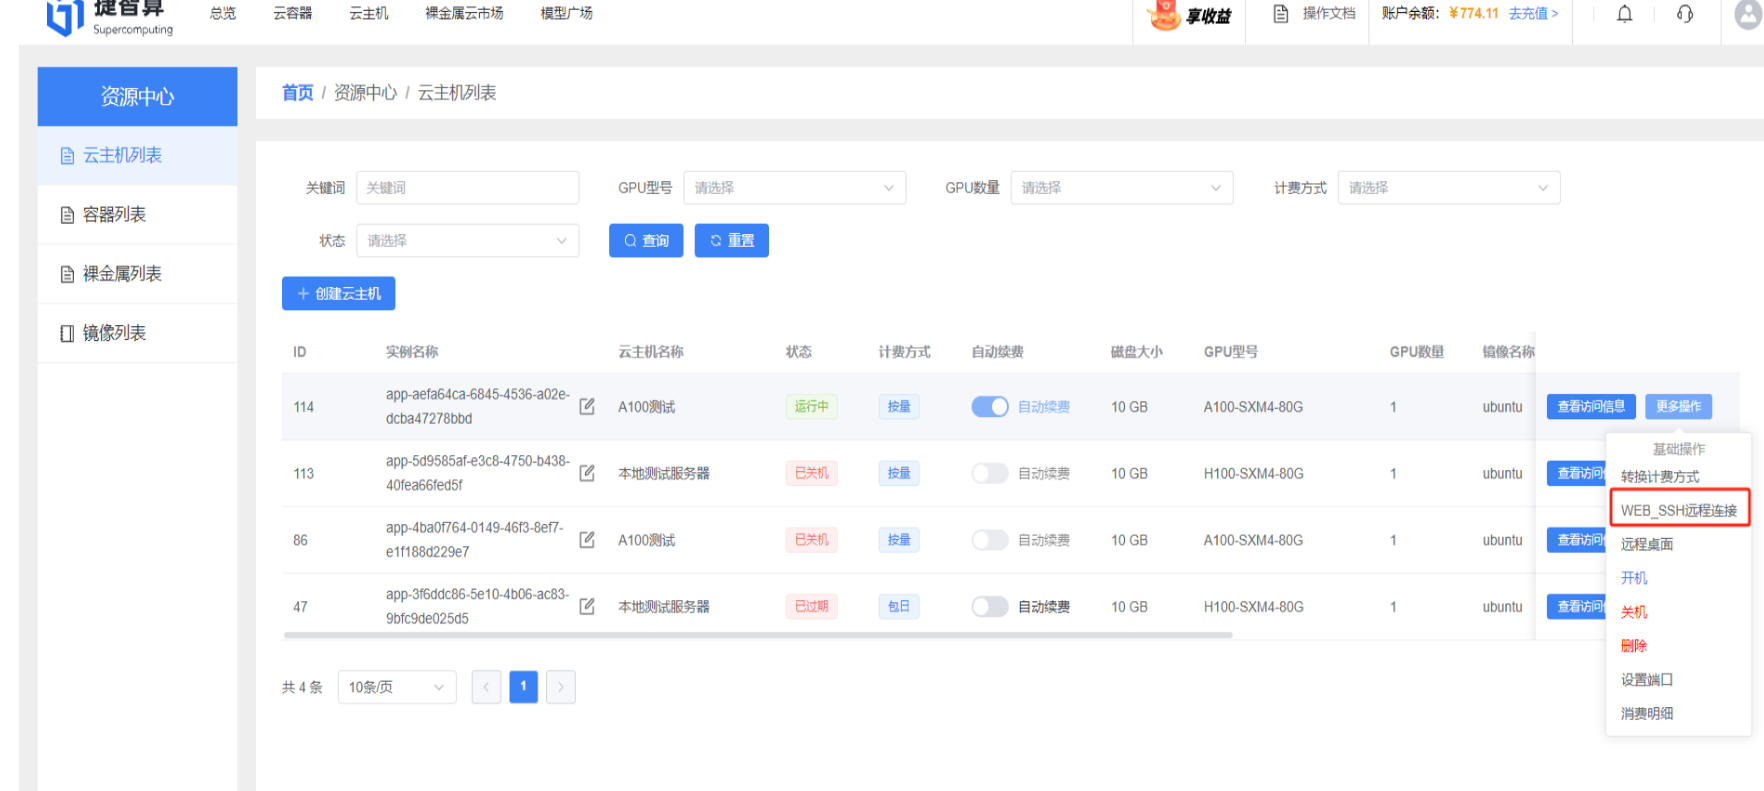
Task: Open 操作文档 documentation icon
Action: pos(1281,14)
